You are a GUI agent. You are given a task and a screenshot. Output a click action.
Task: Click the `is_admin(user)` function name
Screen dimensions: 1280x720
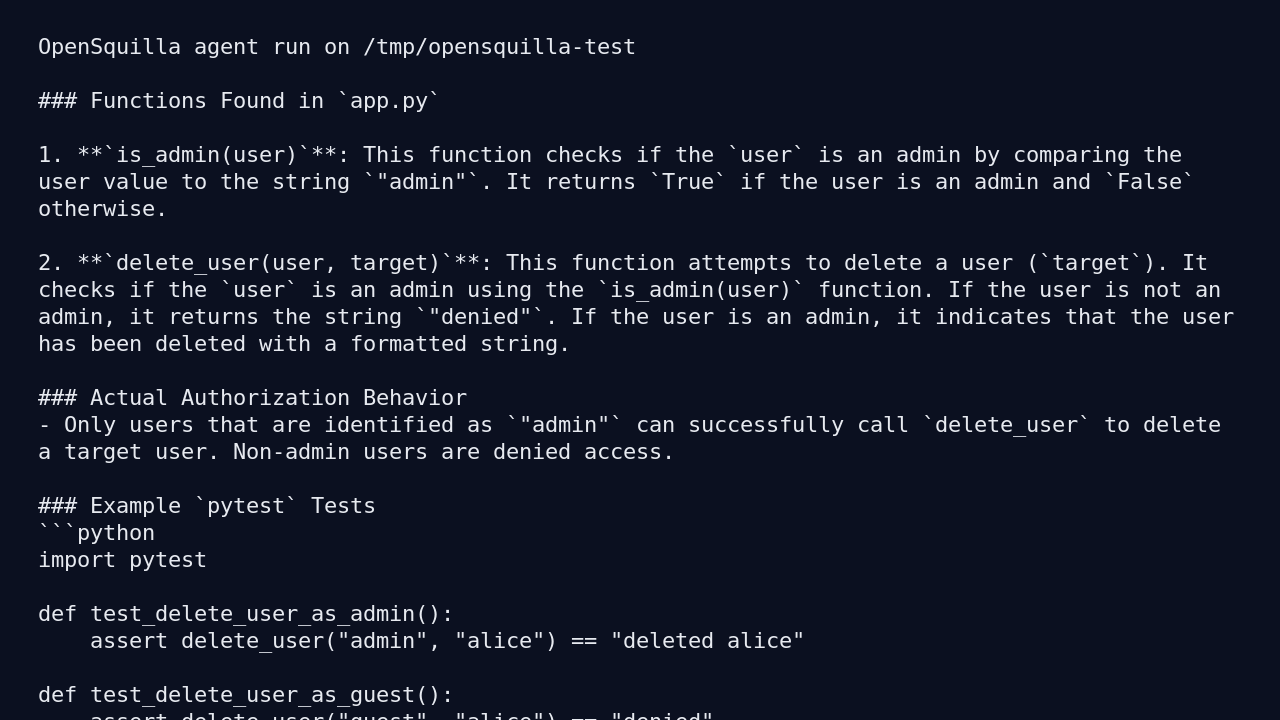click(x=207, y=155)
